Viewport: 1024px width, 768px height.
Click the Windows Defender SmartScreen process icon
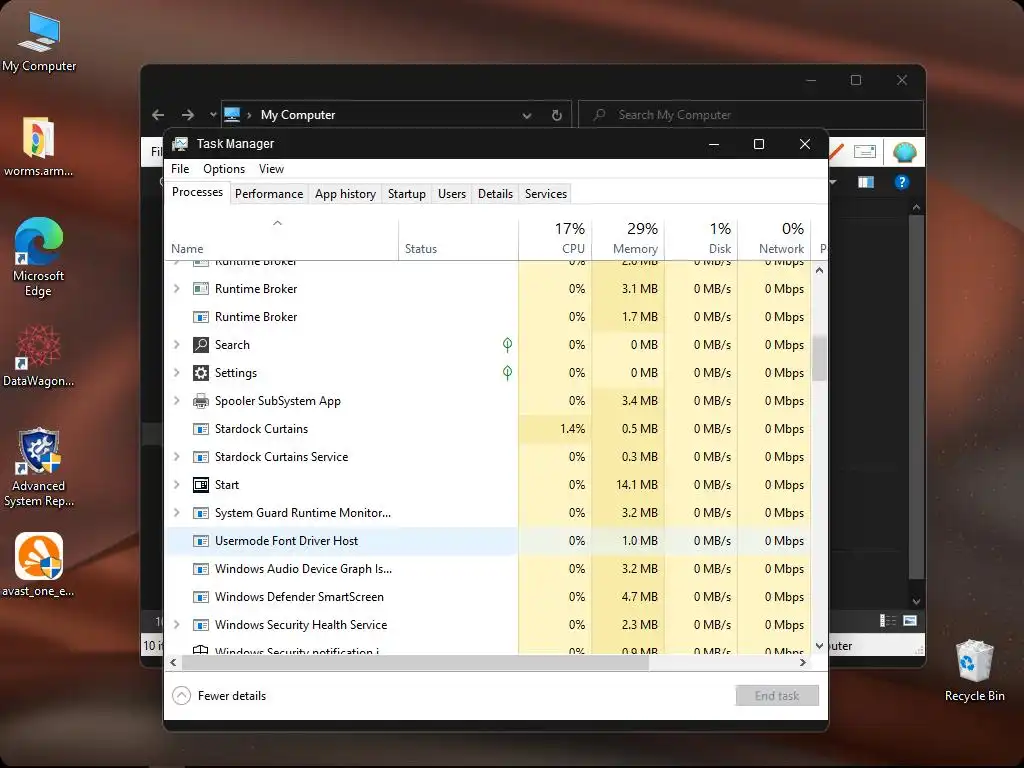[x=200, y=597]
